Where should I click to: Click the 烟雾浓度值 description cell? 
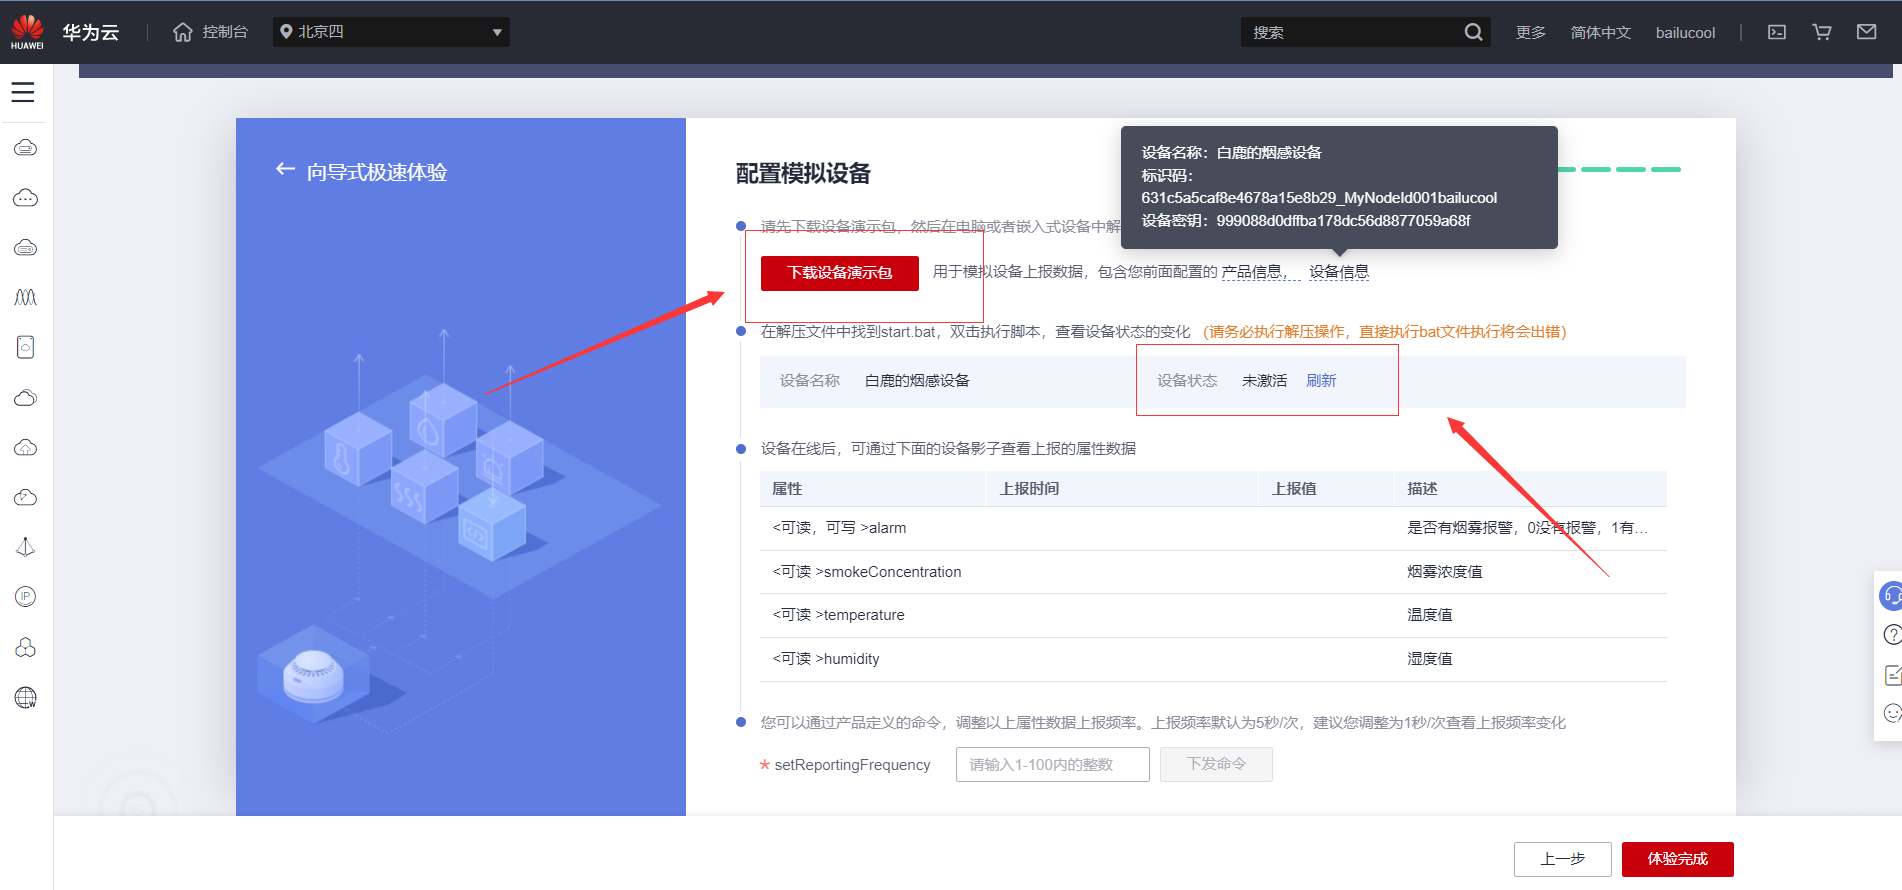1445,572
